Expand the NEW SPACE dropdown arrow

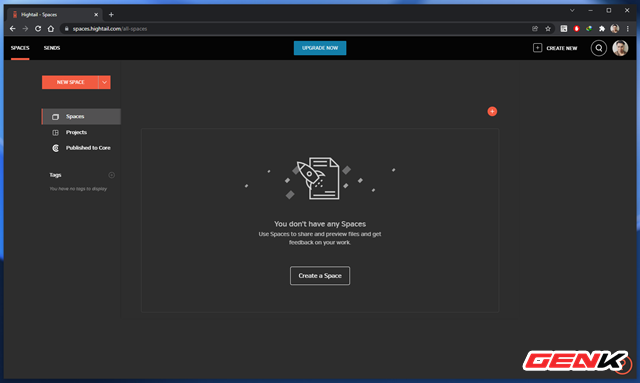point(104,82)
